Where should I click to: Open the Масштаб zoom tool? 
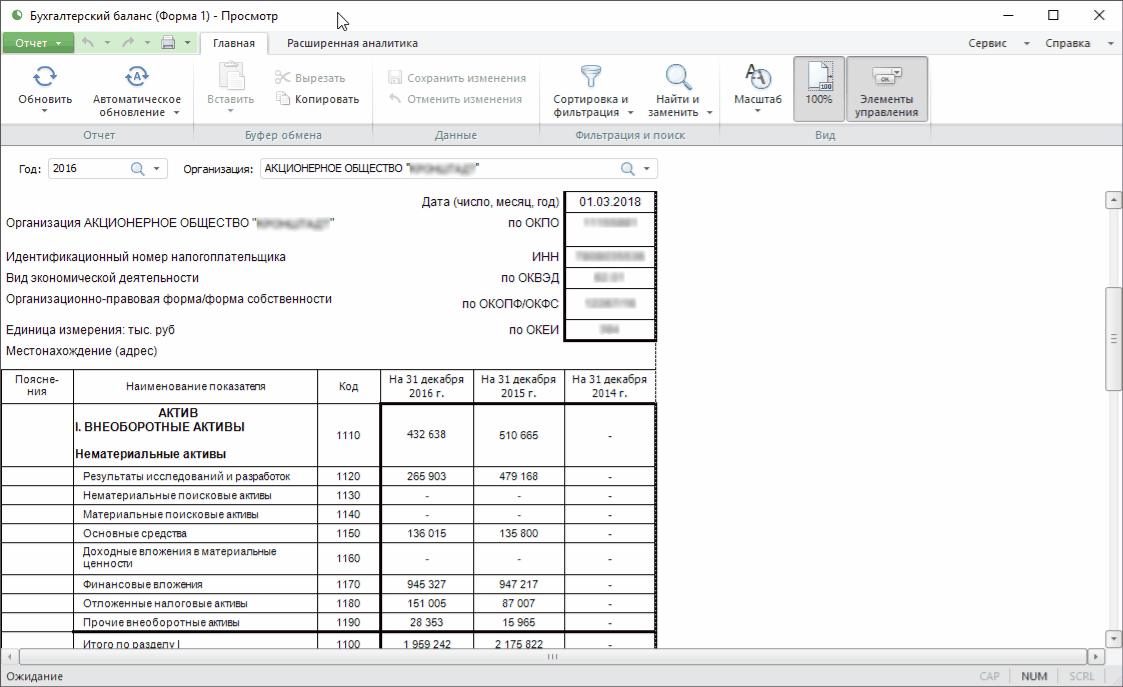pyautogui.click(x=757, y=77)
